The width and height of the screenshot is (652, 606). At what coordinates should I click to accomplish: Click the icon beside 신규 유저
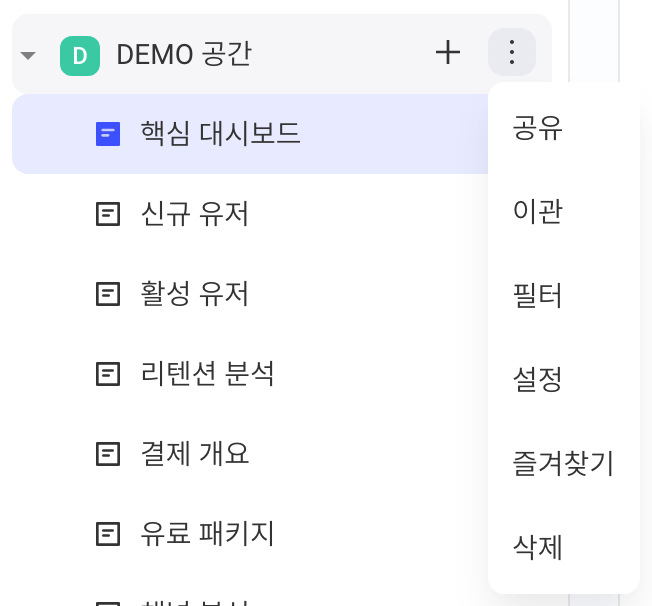tap(108, 214)
